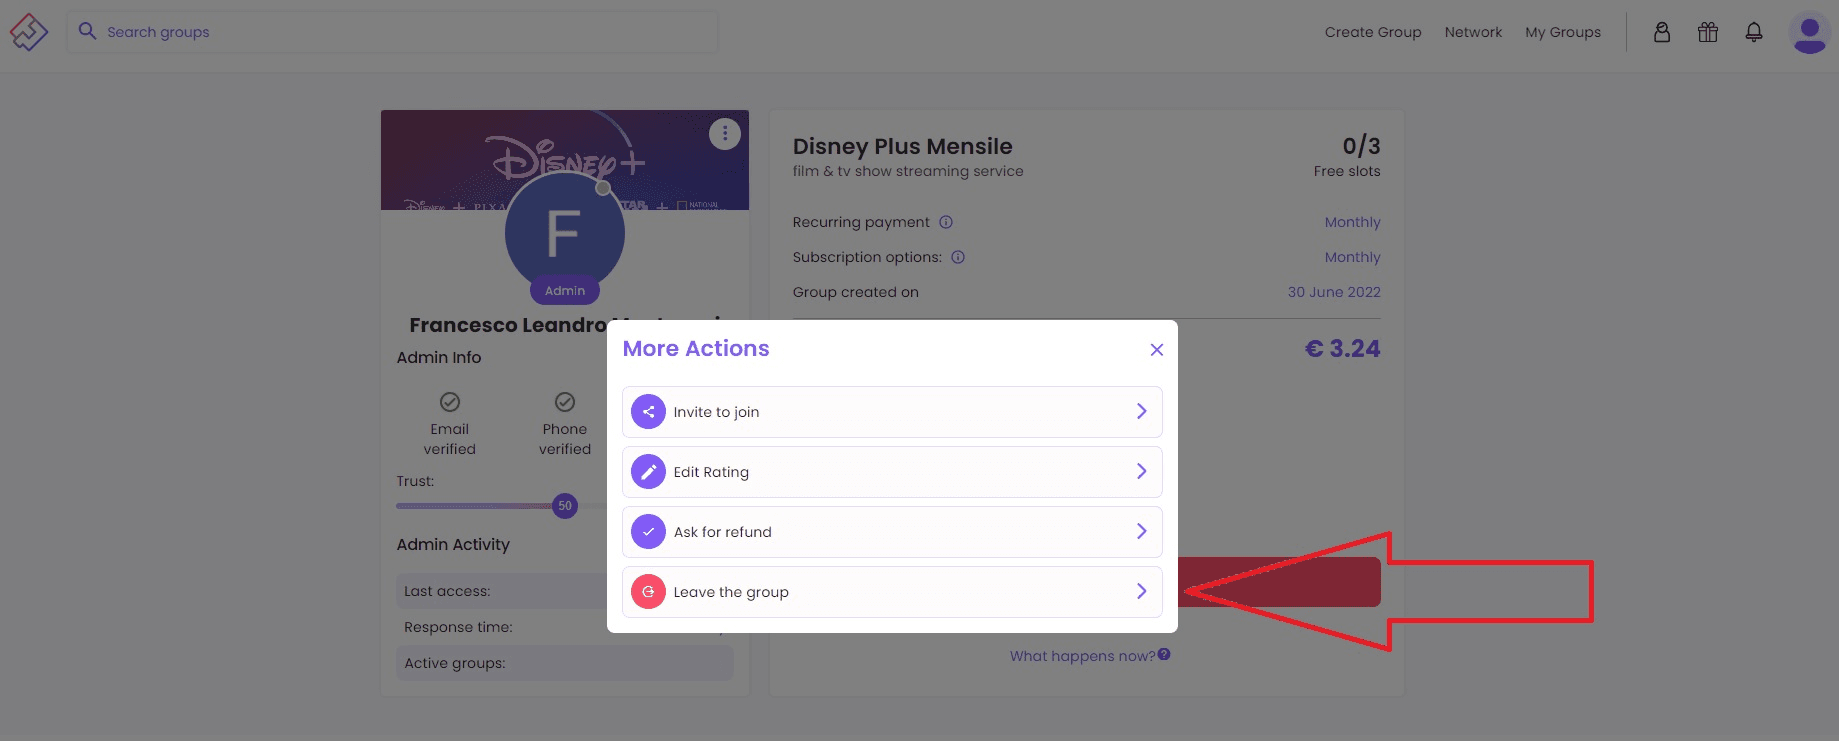Click the chevron on Leave the group row

coord(1141,591)
